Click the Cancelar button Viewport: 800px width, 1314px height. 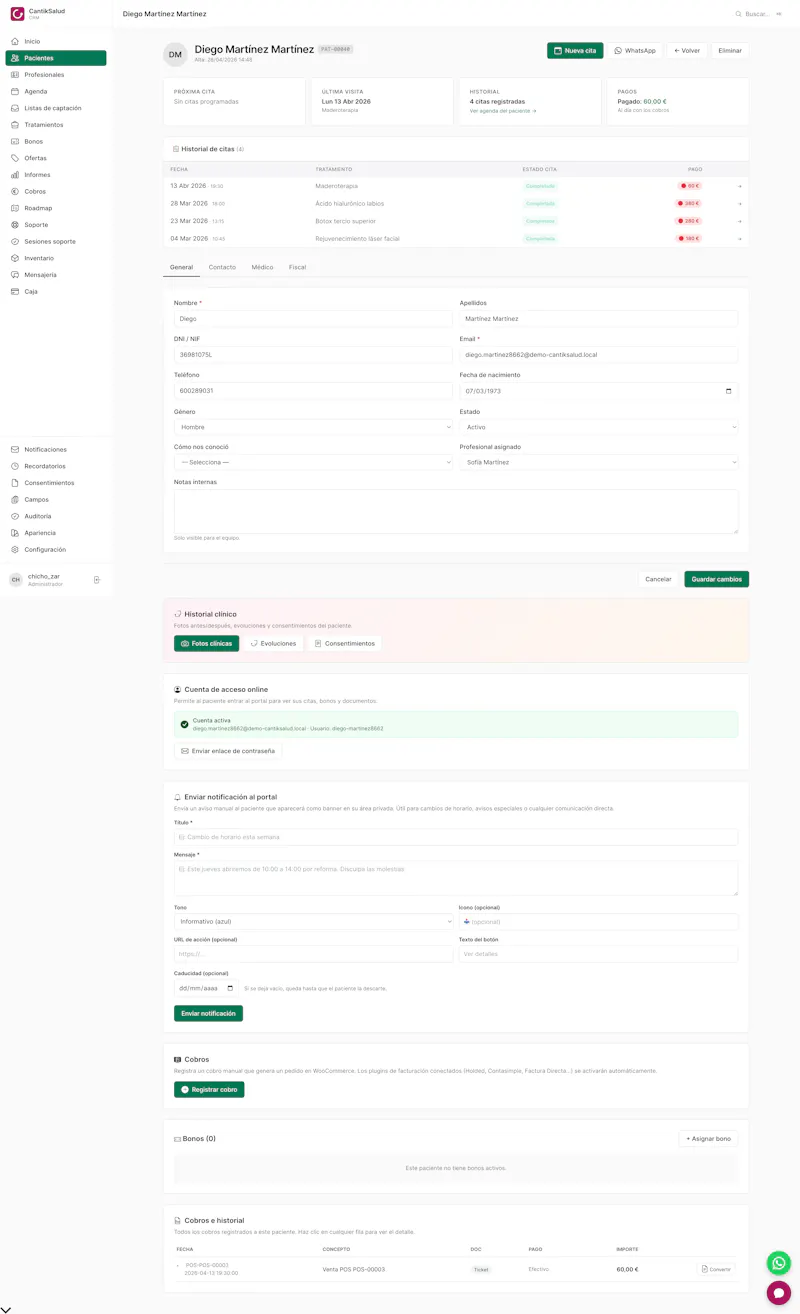[x=658, y=579]
